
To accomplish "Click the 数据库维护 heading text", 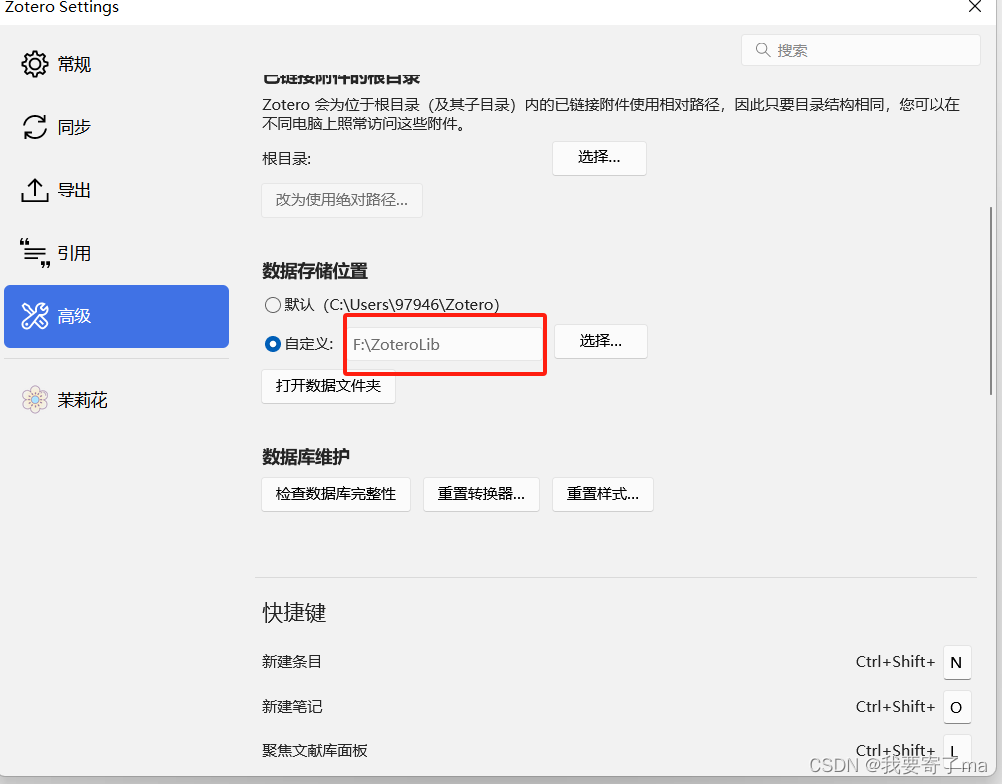I will coord(306,457).
